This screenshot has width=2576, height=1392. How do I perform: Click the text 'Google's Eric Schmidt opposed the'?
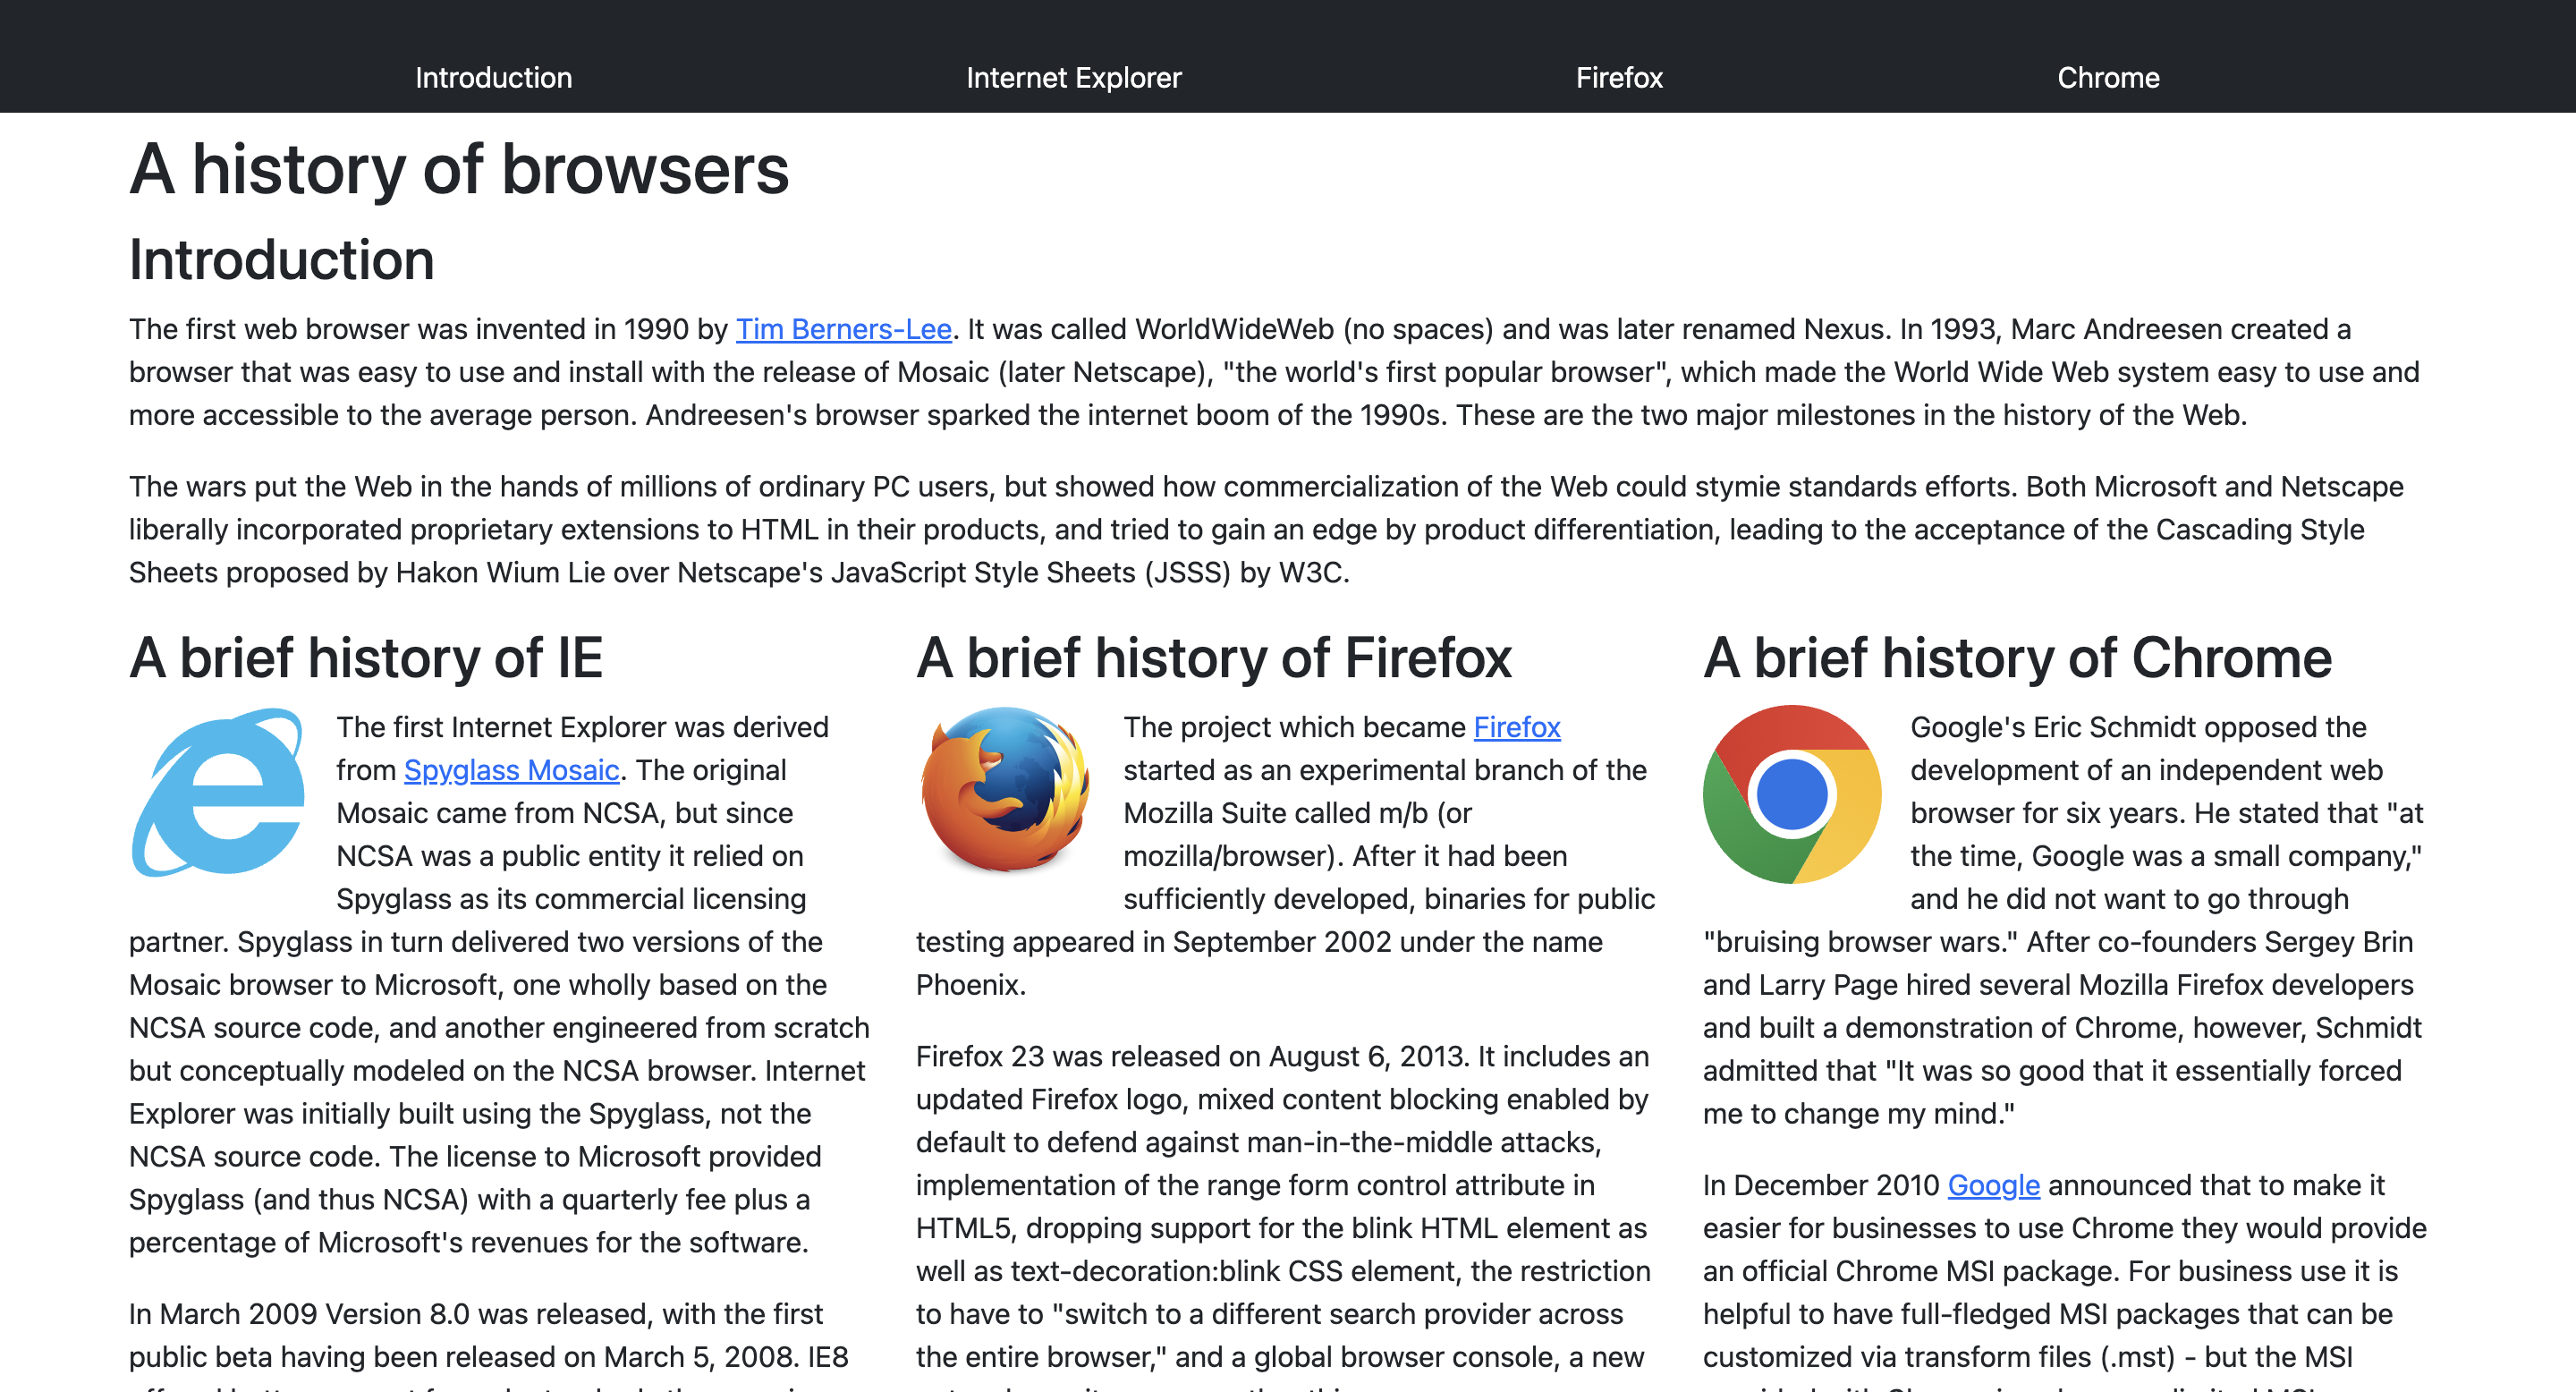point(2138,727)
